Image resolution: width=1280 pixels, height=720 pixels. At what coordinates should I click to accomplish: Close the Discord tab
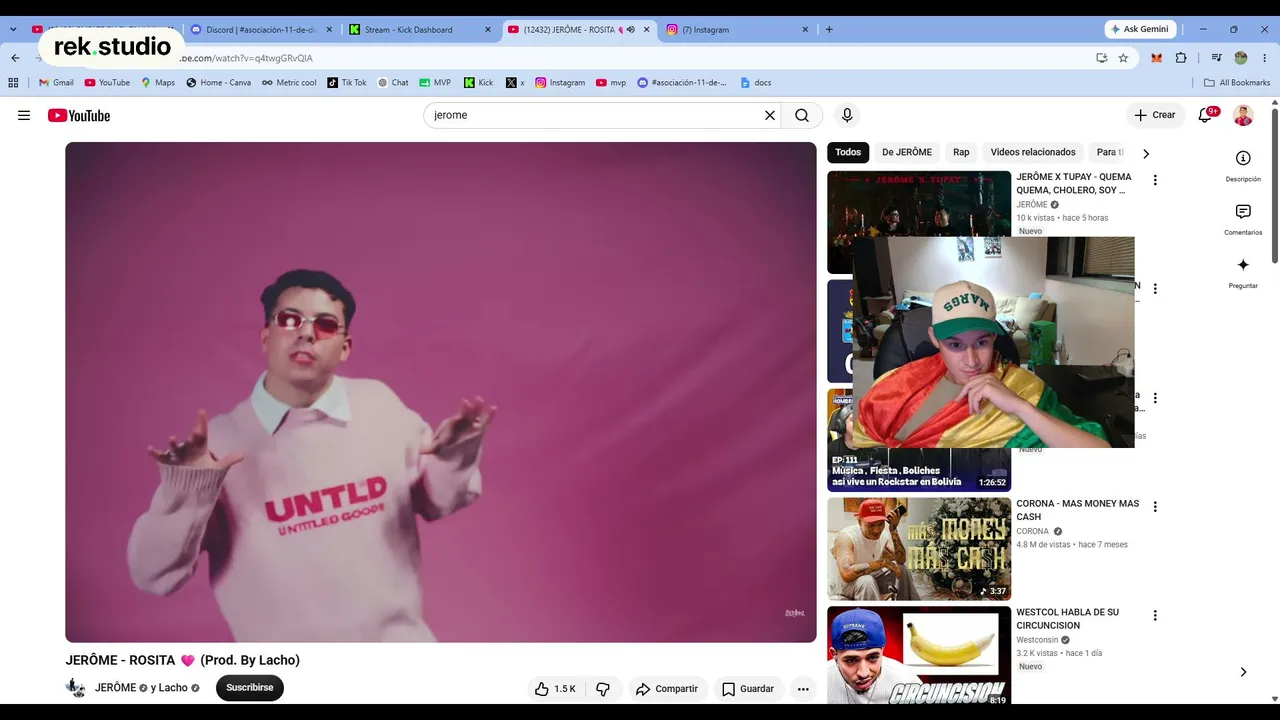click(x=329, y=30)
